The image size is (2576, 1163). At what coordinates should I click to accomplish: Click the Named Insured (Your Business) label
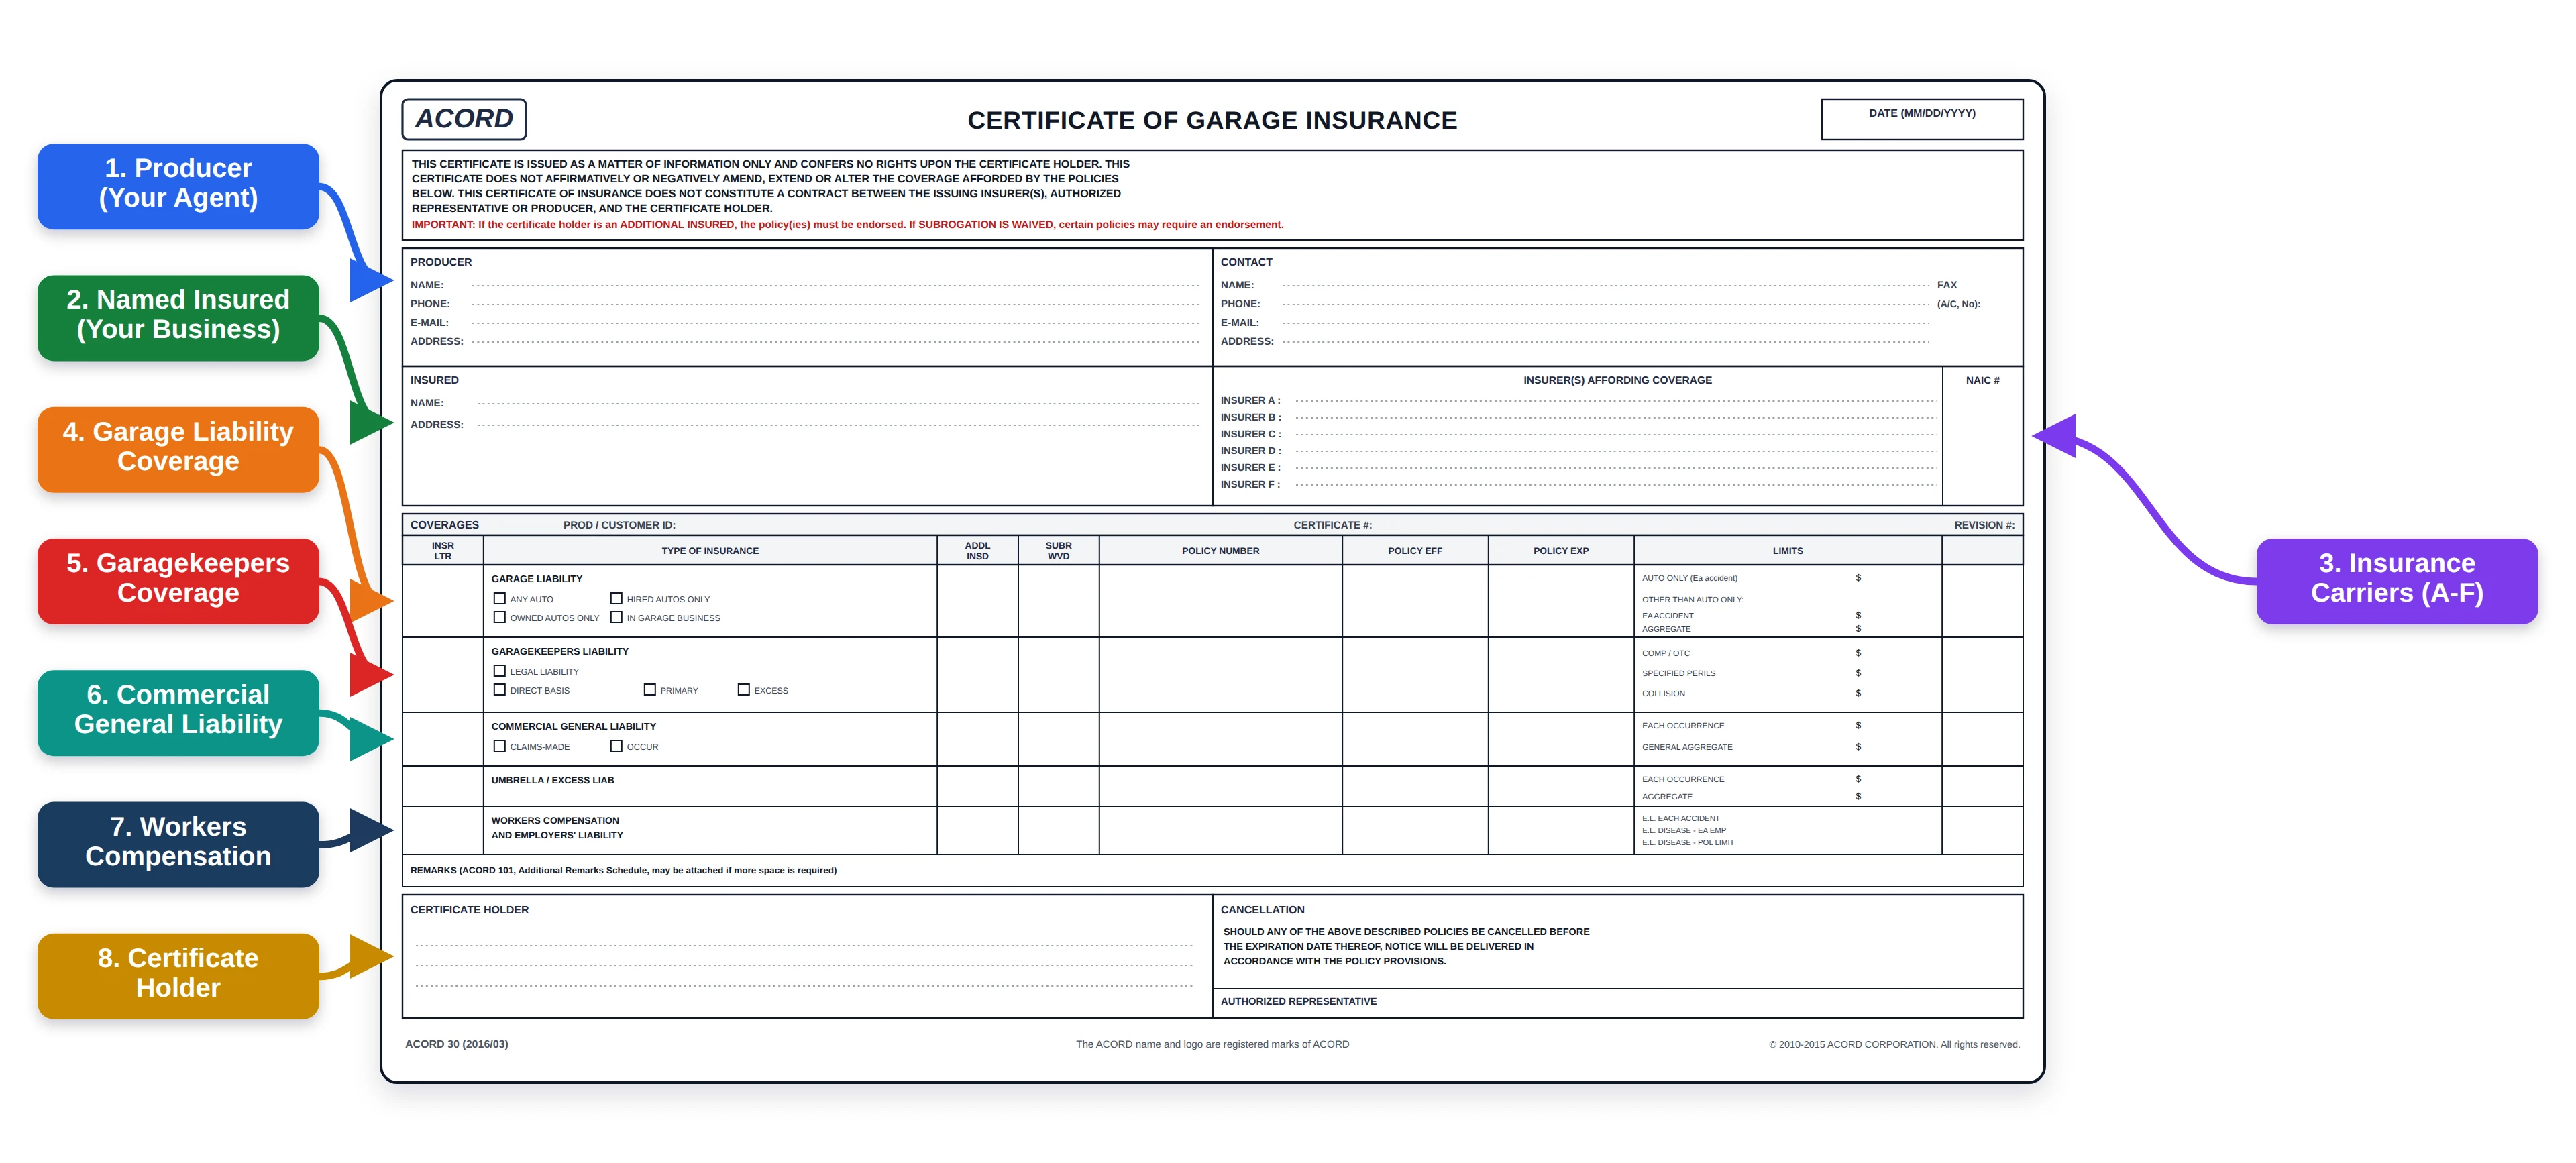pos(178,317)
